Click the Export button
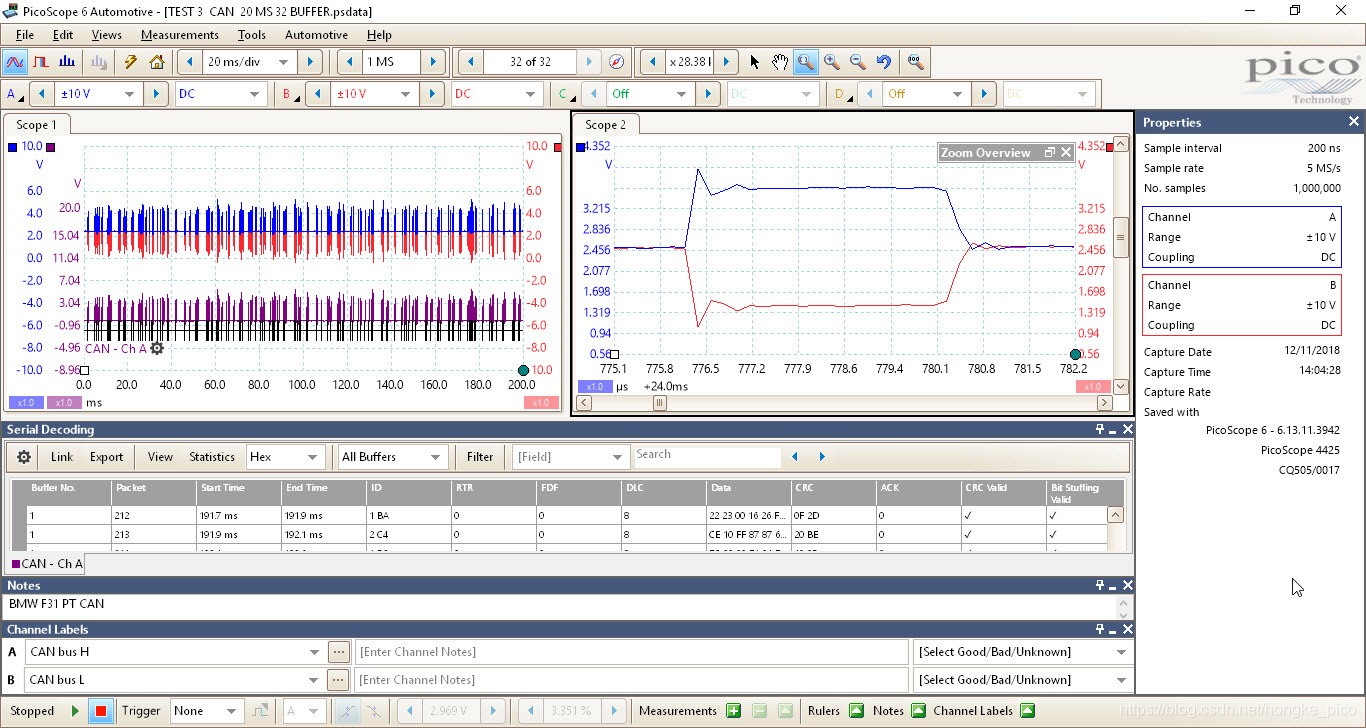 tap(106, 457)
